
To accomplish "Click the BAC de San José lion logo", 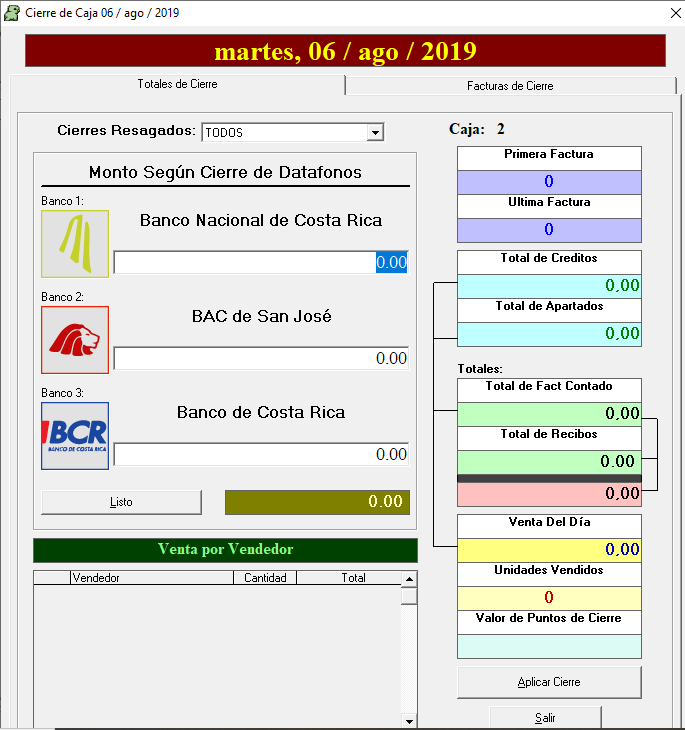I will coord(75,340).
